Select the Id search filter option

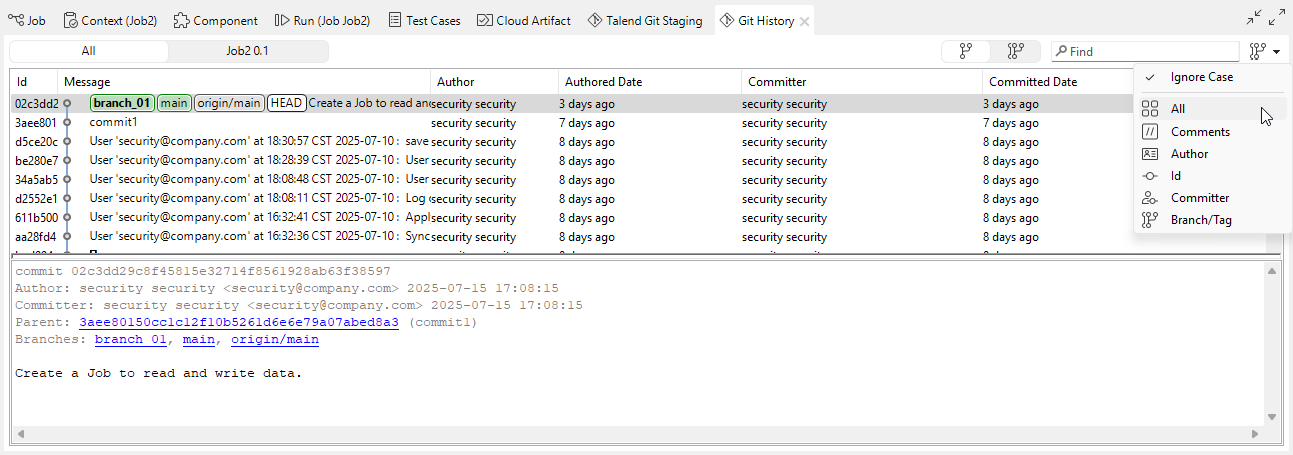(1176, 176)
